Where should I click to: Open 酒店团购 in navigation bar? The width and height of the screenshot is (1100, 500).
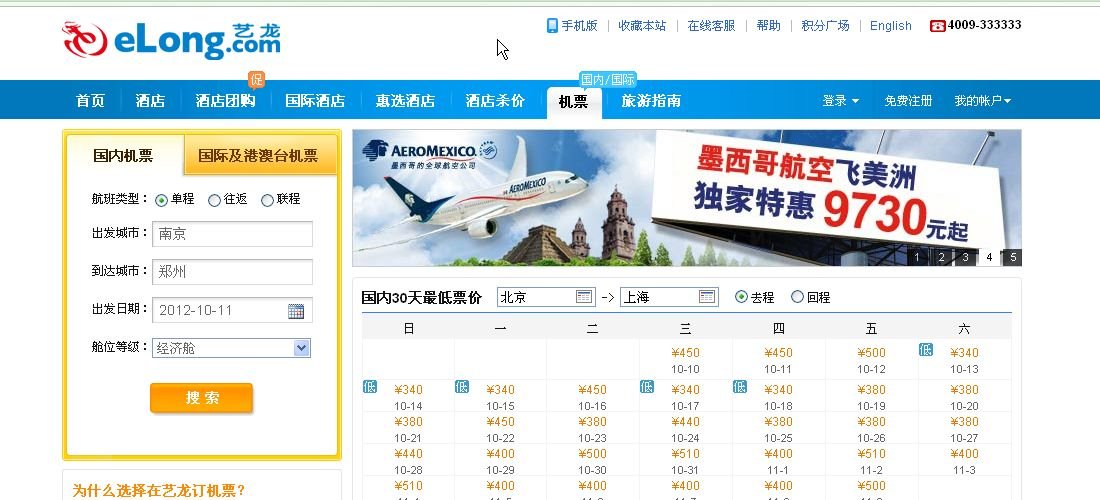(x=225, y=101)
